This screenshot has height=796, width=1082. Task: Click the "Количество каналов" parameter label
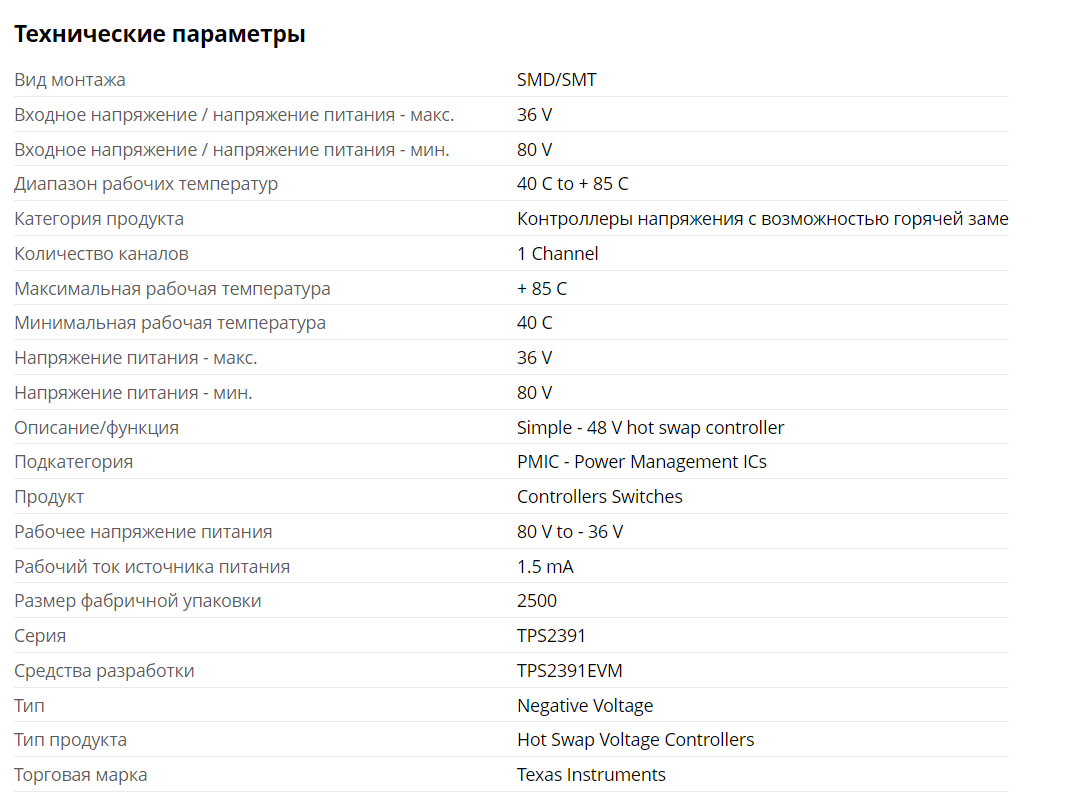point(101,254)
